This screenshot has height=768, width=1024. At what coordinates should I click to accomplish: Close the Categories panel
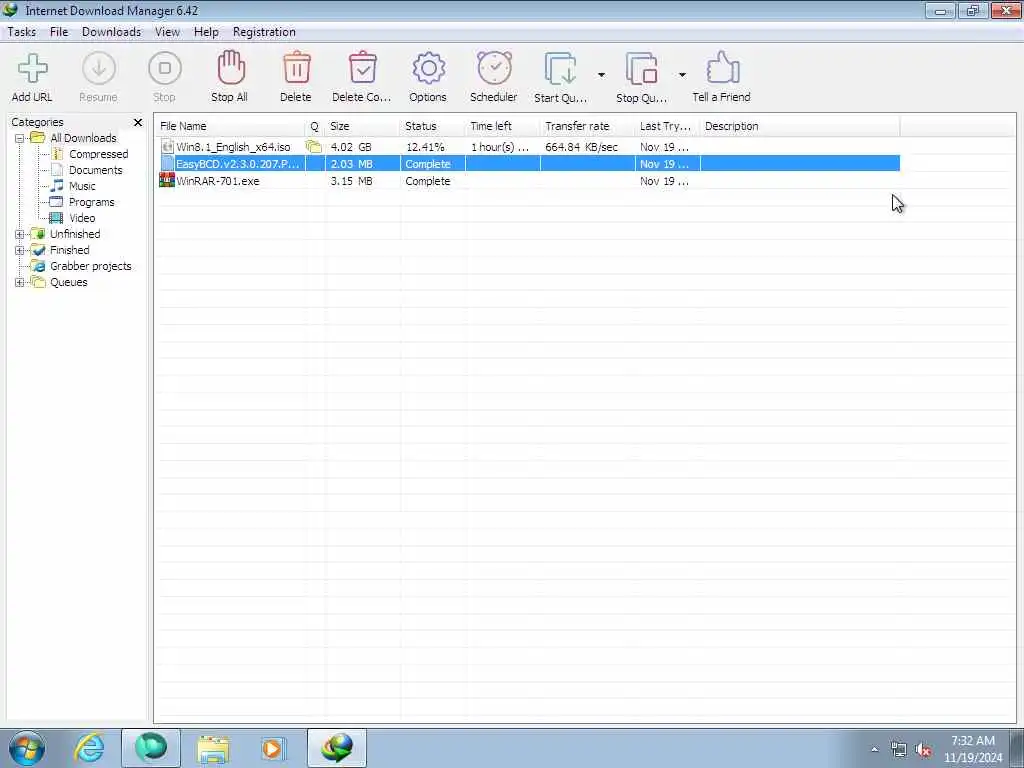(x=138, y=122)
